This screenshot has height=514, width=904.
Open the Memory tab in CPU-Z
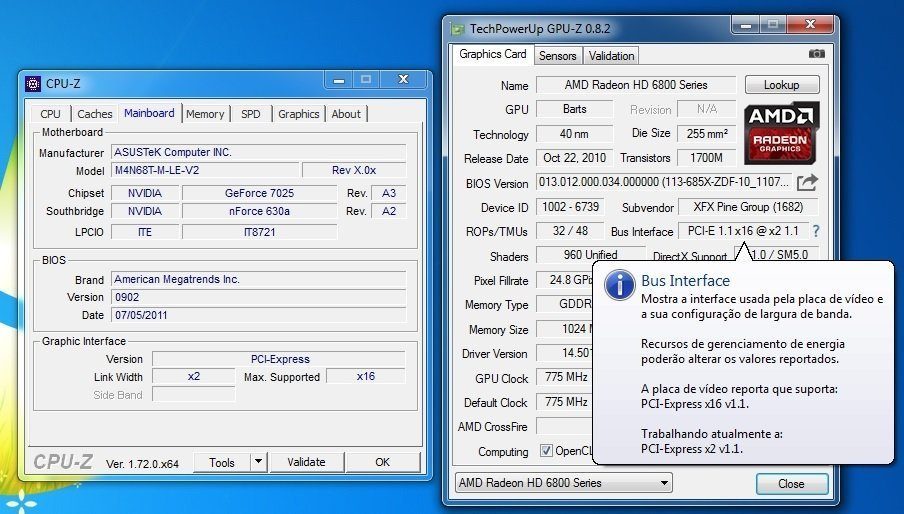[x=205, y=114]
